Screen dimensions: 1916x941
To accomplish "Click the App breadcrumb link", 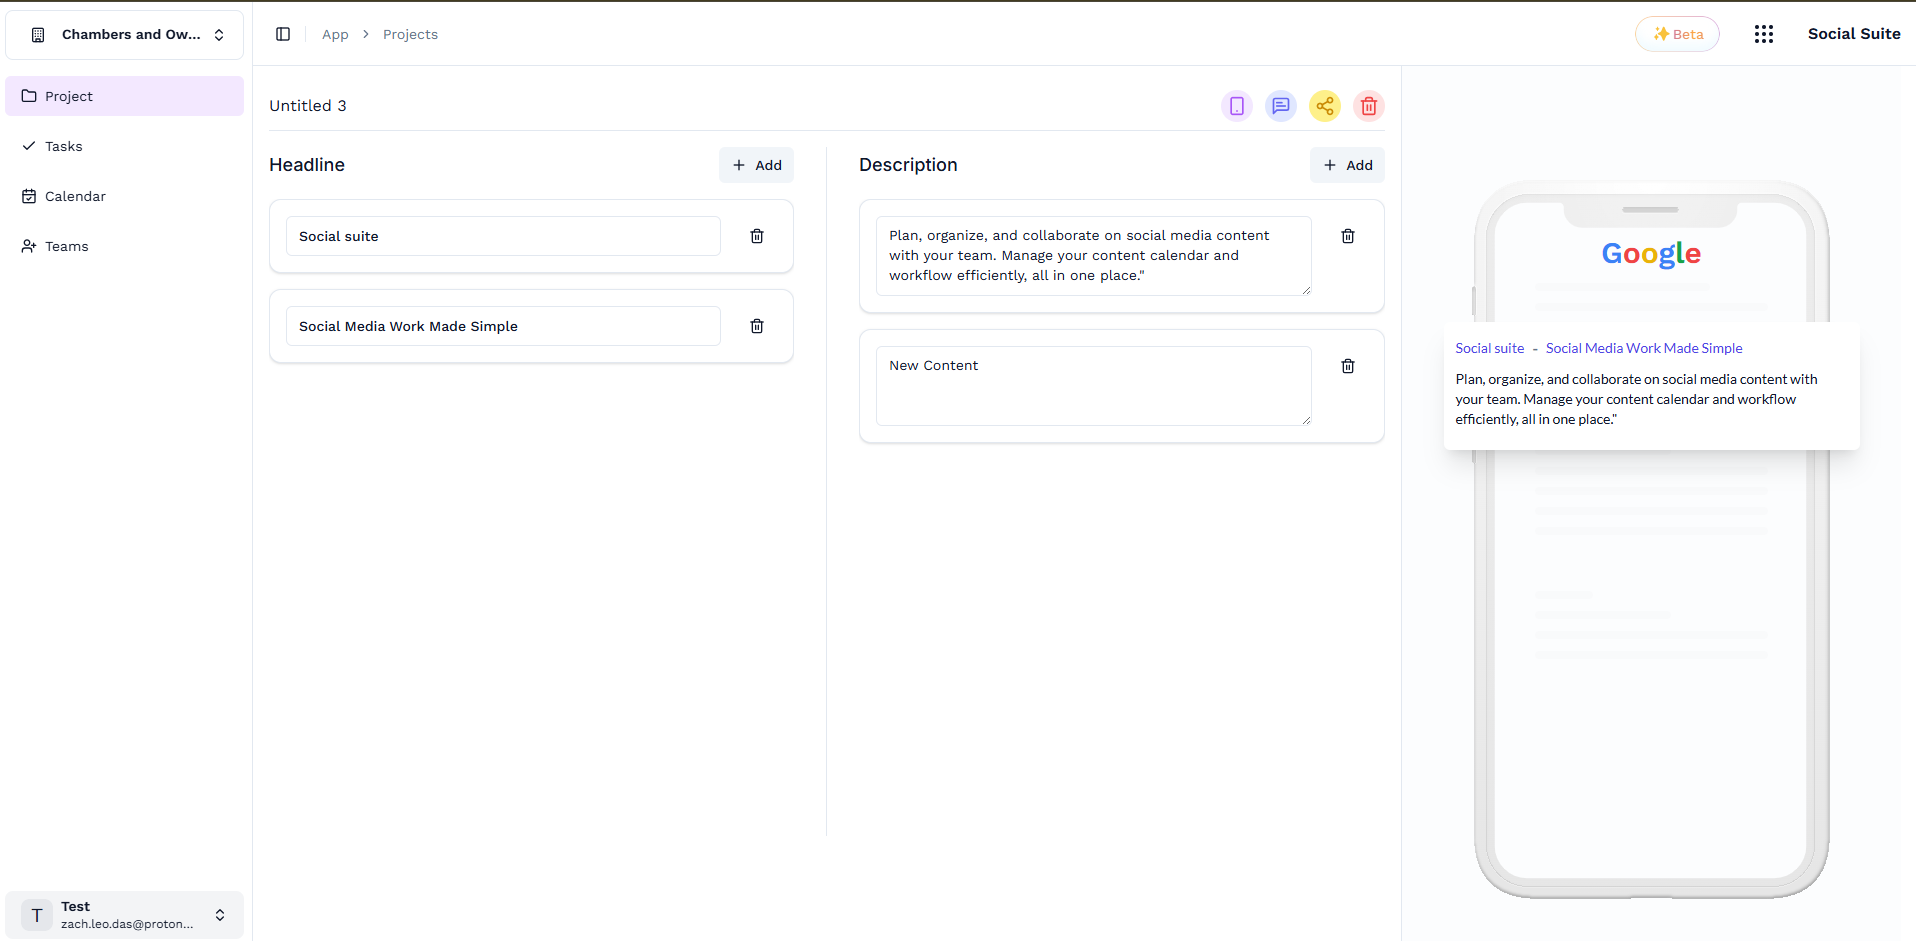I will pyautogui.click(x=335, y=34).
